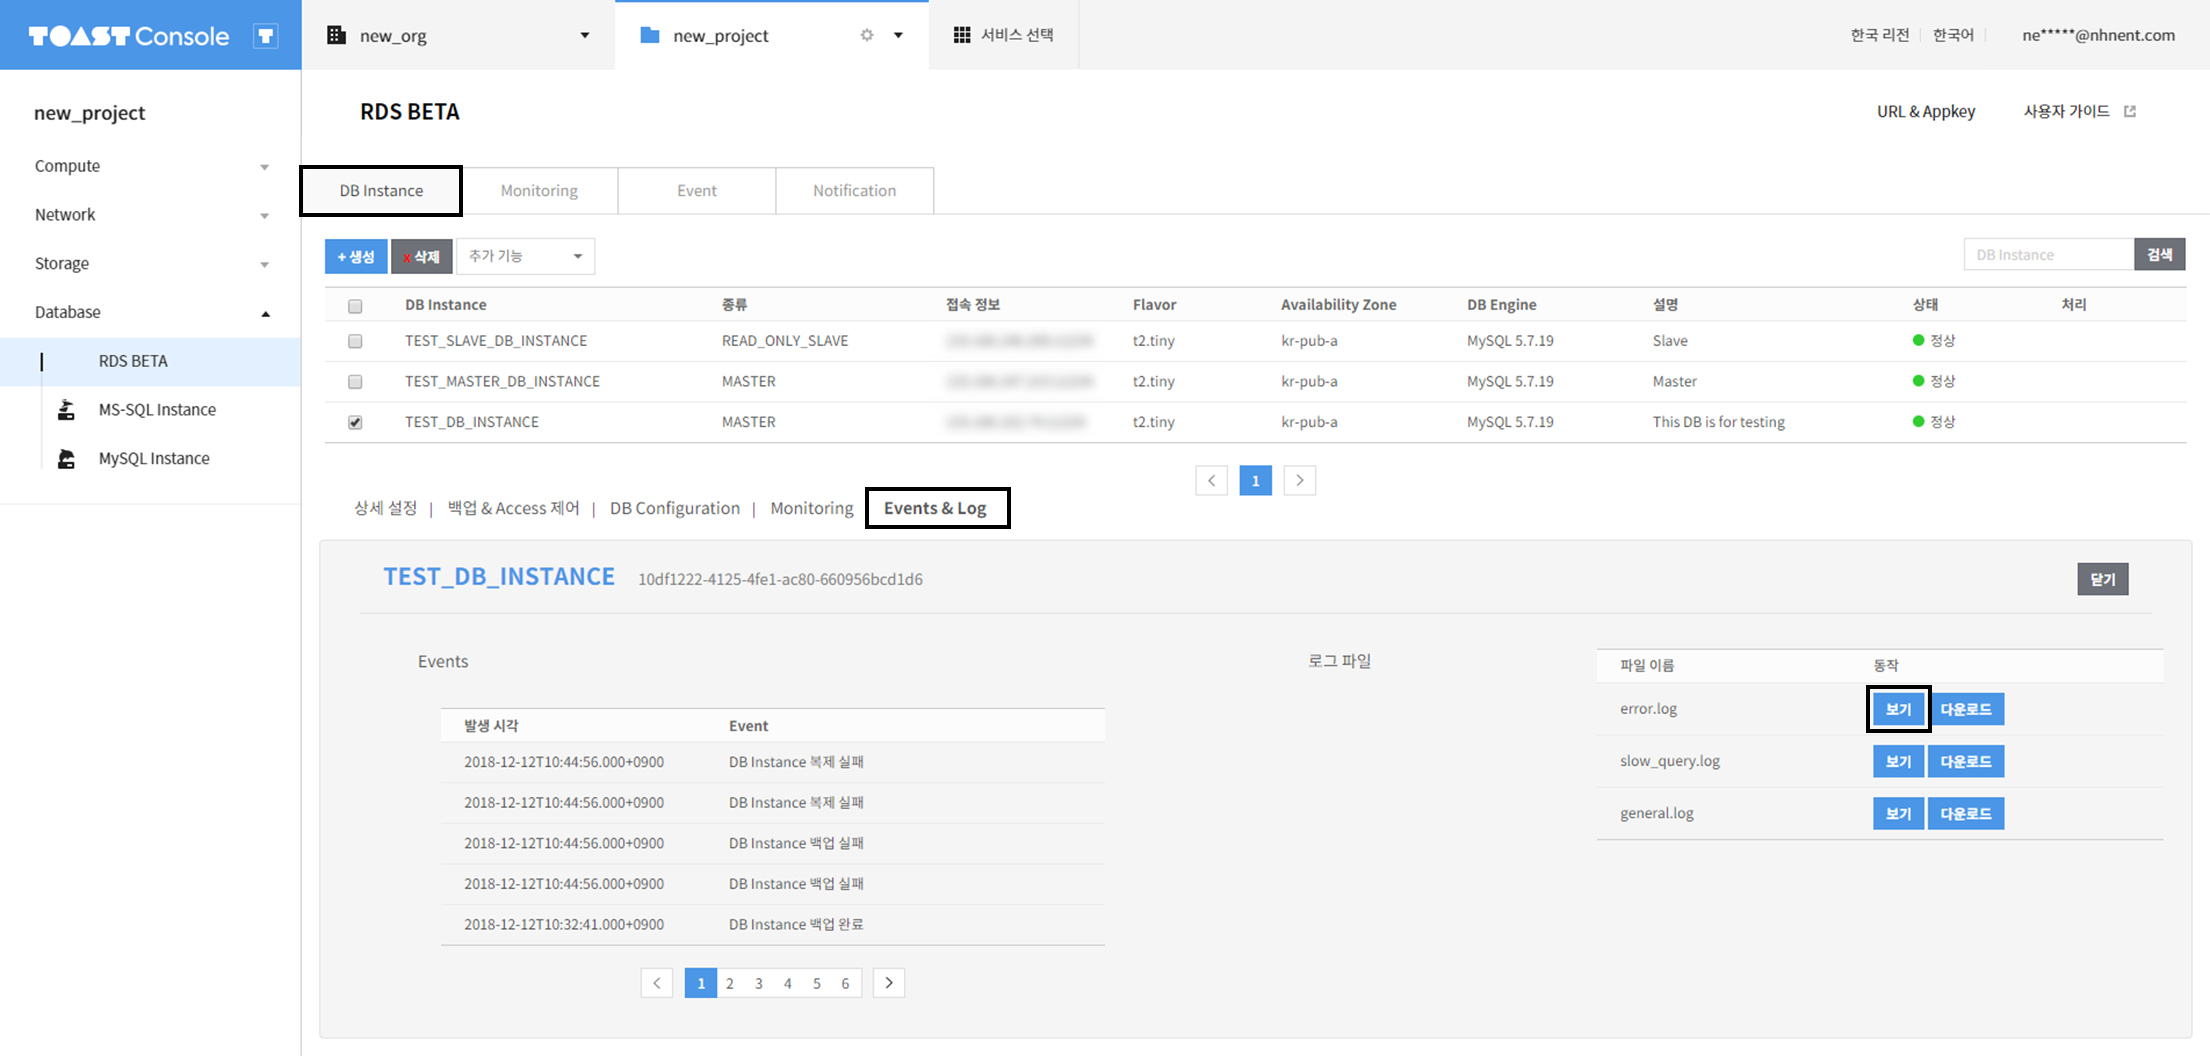Screen dimensions: 2210x1056
Task: Check the TEST_MASTER_DB_INSTANCE row checkbox
Action: (355, 382)
